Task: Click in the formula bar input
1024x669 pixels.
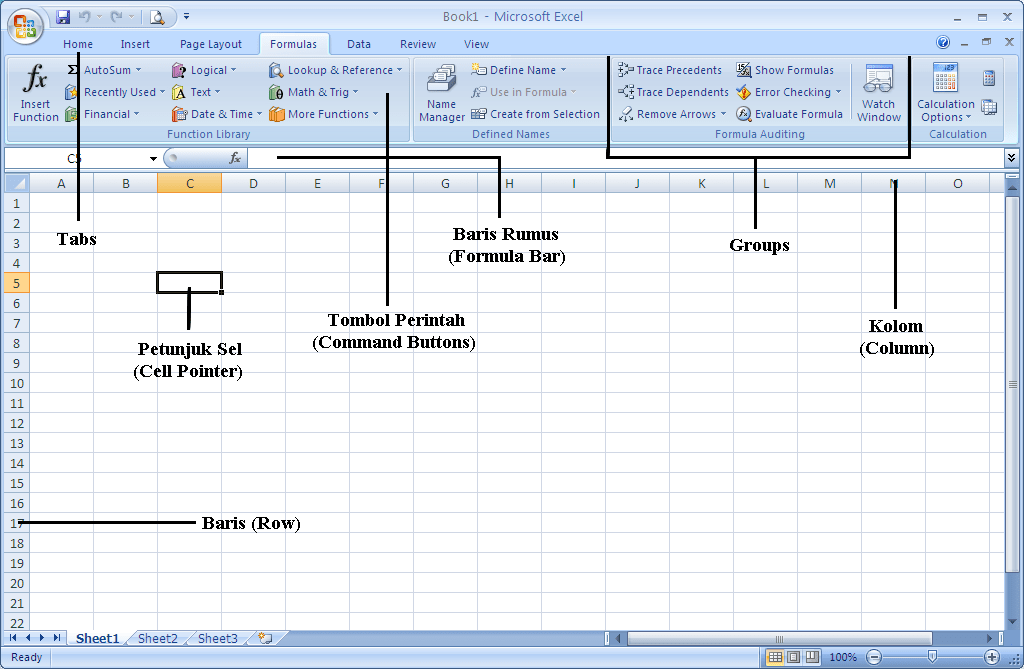Action: [x=626, y=158]
